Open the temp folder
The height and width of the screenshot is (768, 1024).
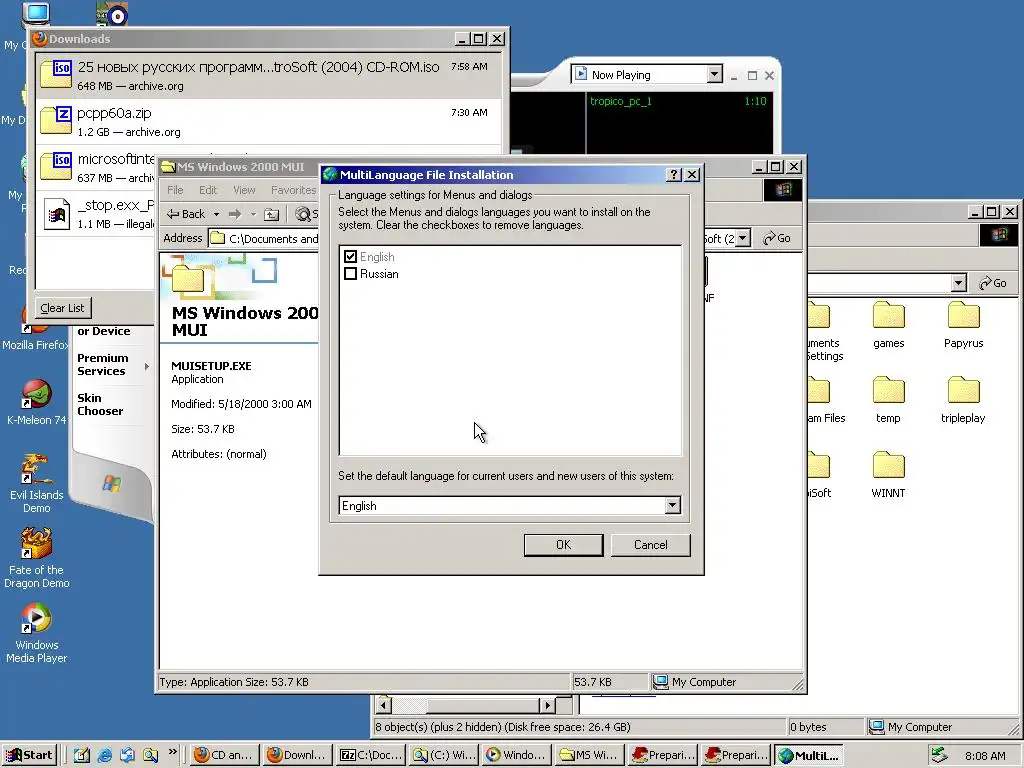click(888, 400)
